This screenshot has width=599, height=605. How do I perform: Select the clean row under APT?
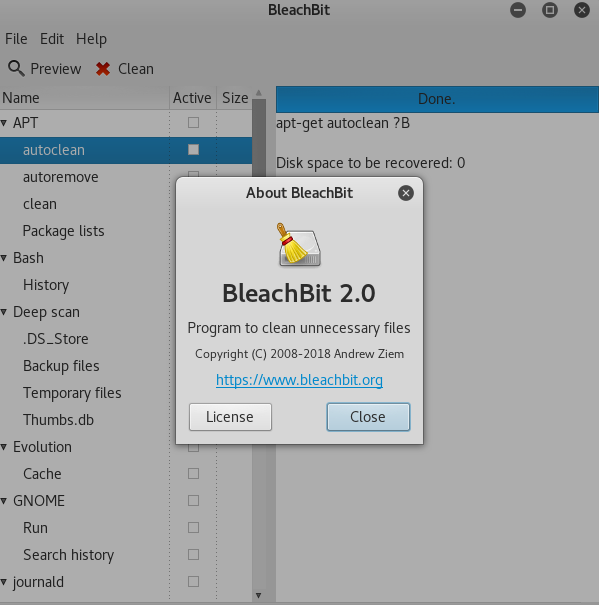tap(40, 204)
